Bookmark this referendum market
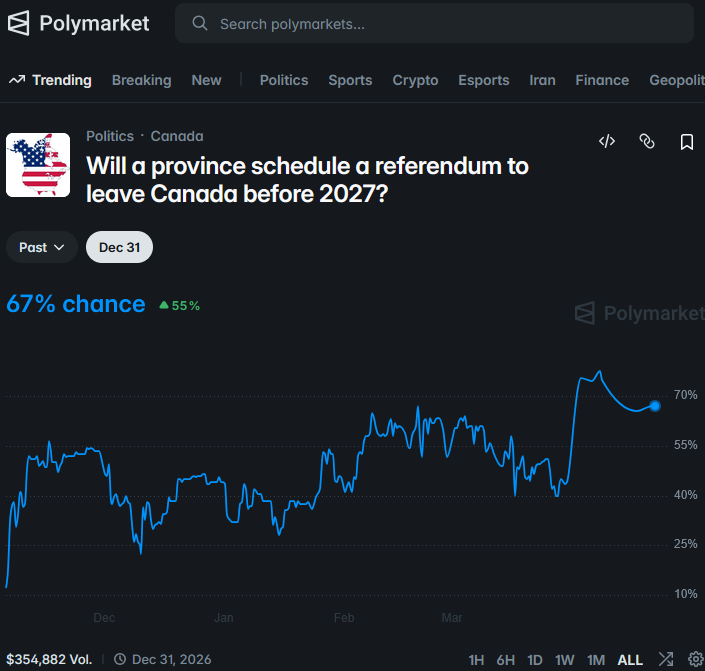The image size is (705, 671). pyautogui.click(x=687, y=142)
